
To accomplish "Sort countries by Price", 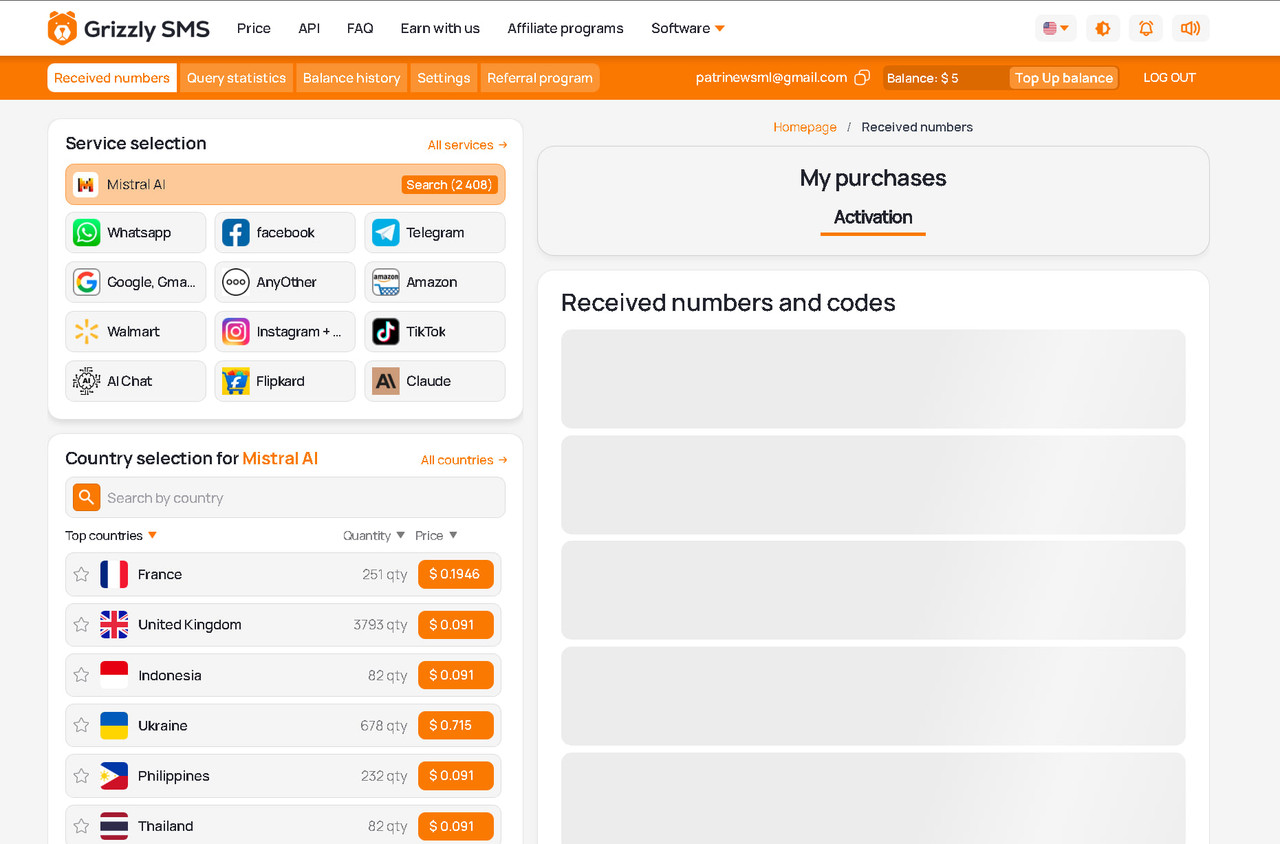I will point(436,536).
